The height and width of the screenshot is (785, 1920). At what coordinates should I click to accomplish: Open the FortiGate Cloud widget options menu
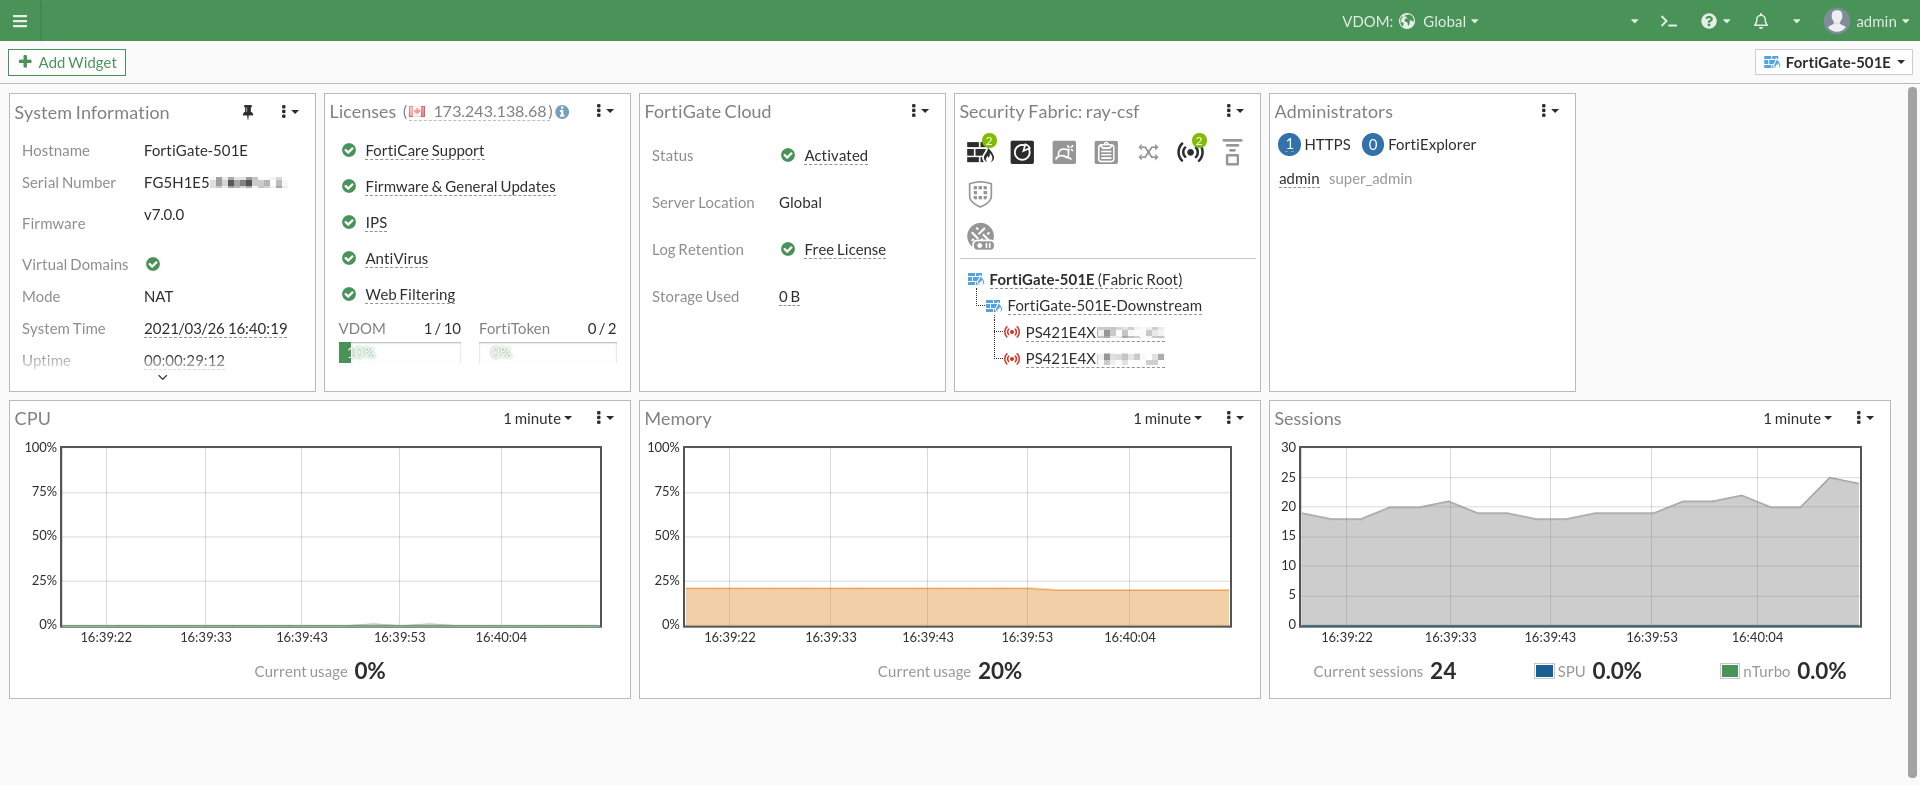pyautogui.click(x=919, y=111)
